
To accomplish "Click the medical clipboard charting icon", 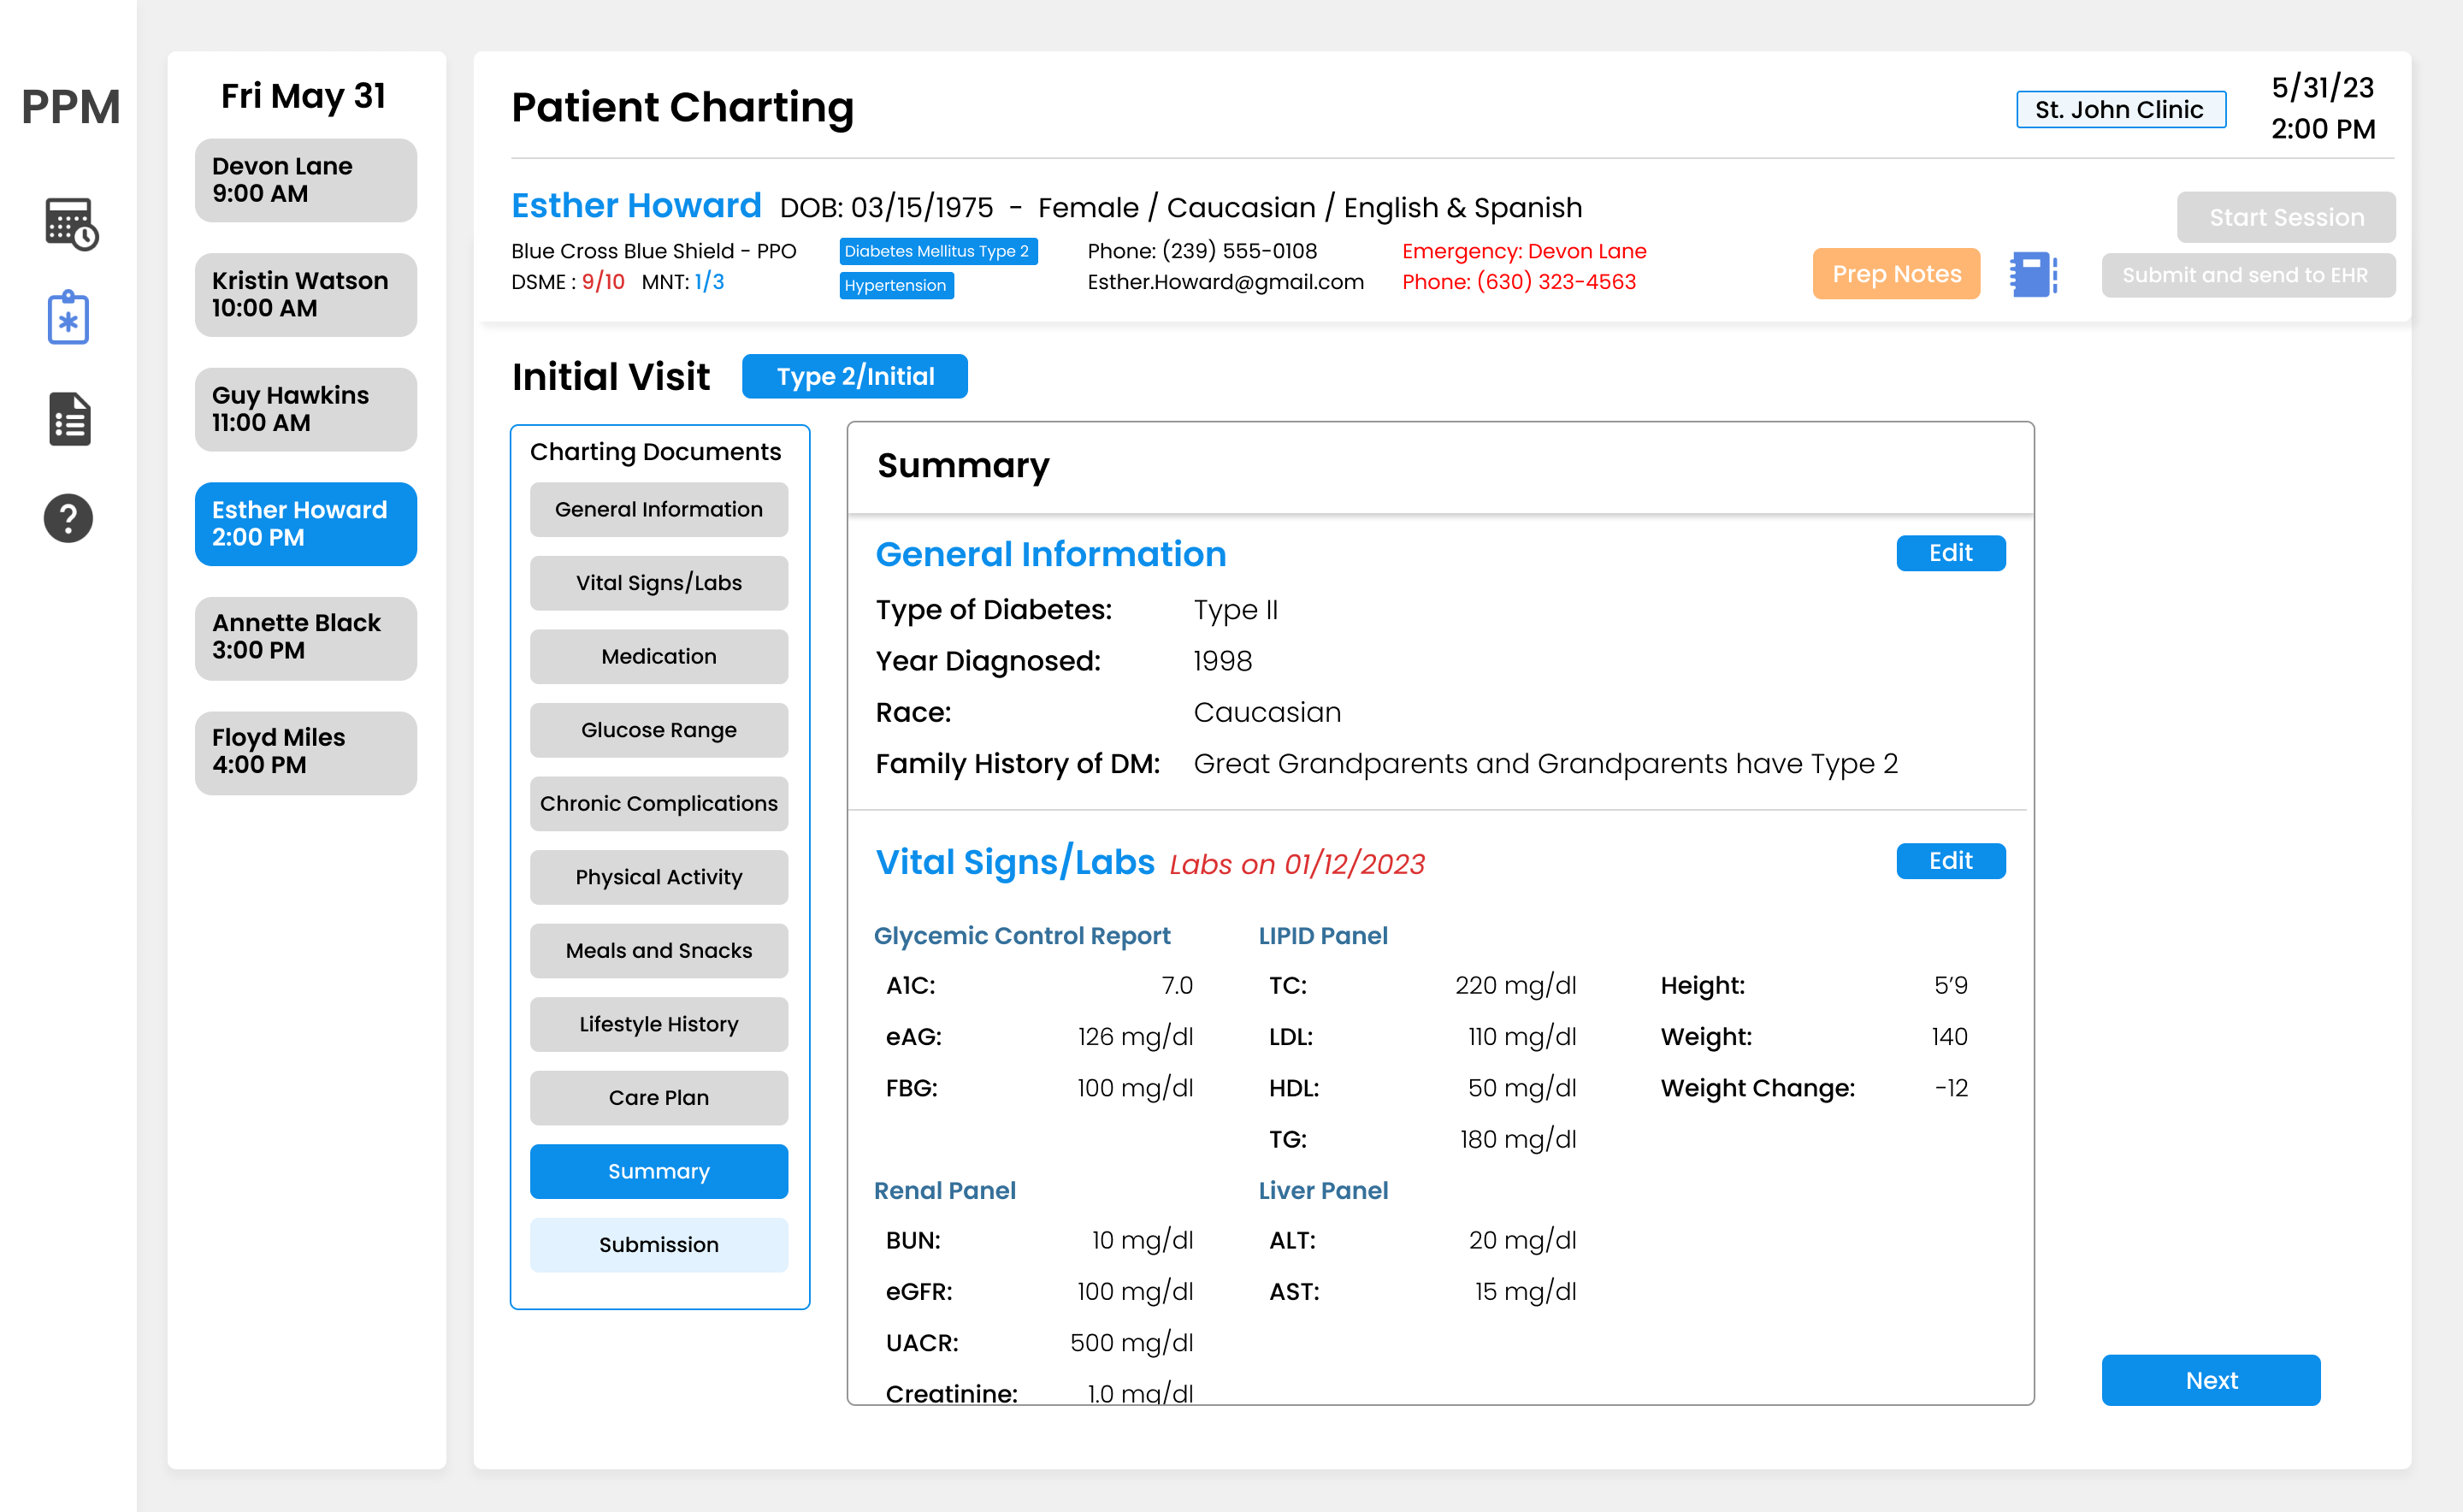I will tap(68, 319).
